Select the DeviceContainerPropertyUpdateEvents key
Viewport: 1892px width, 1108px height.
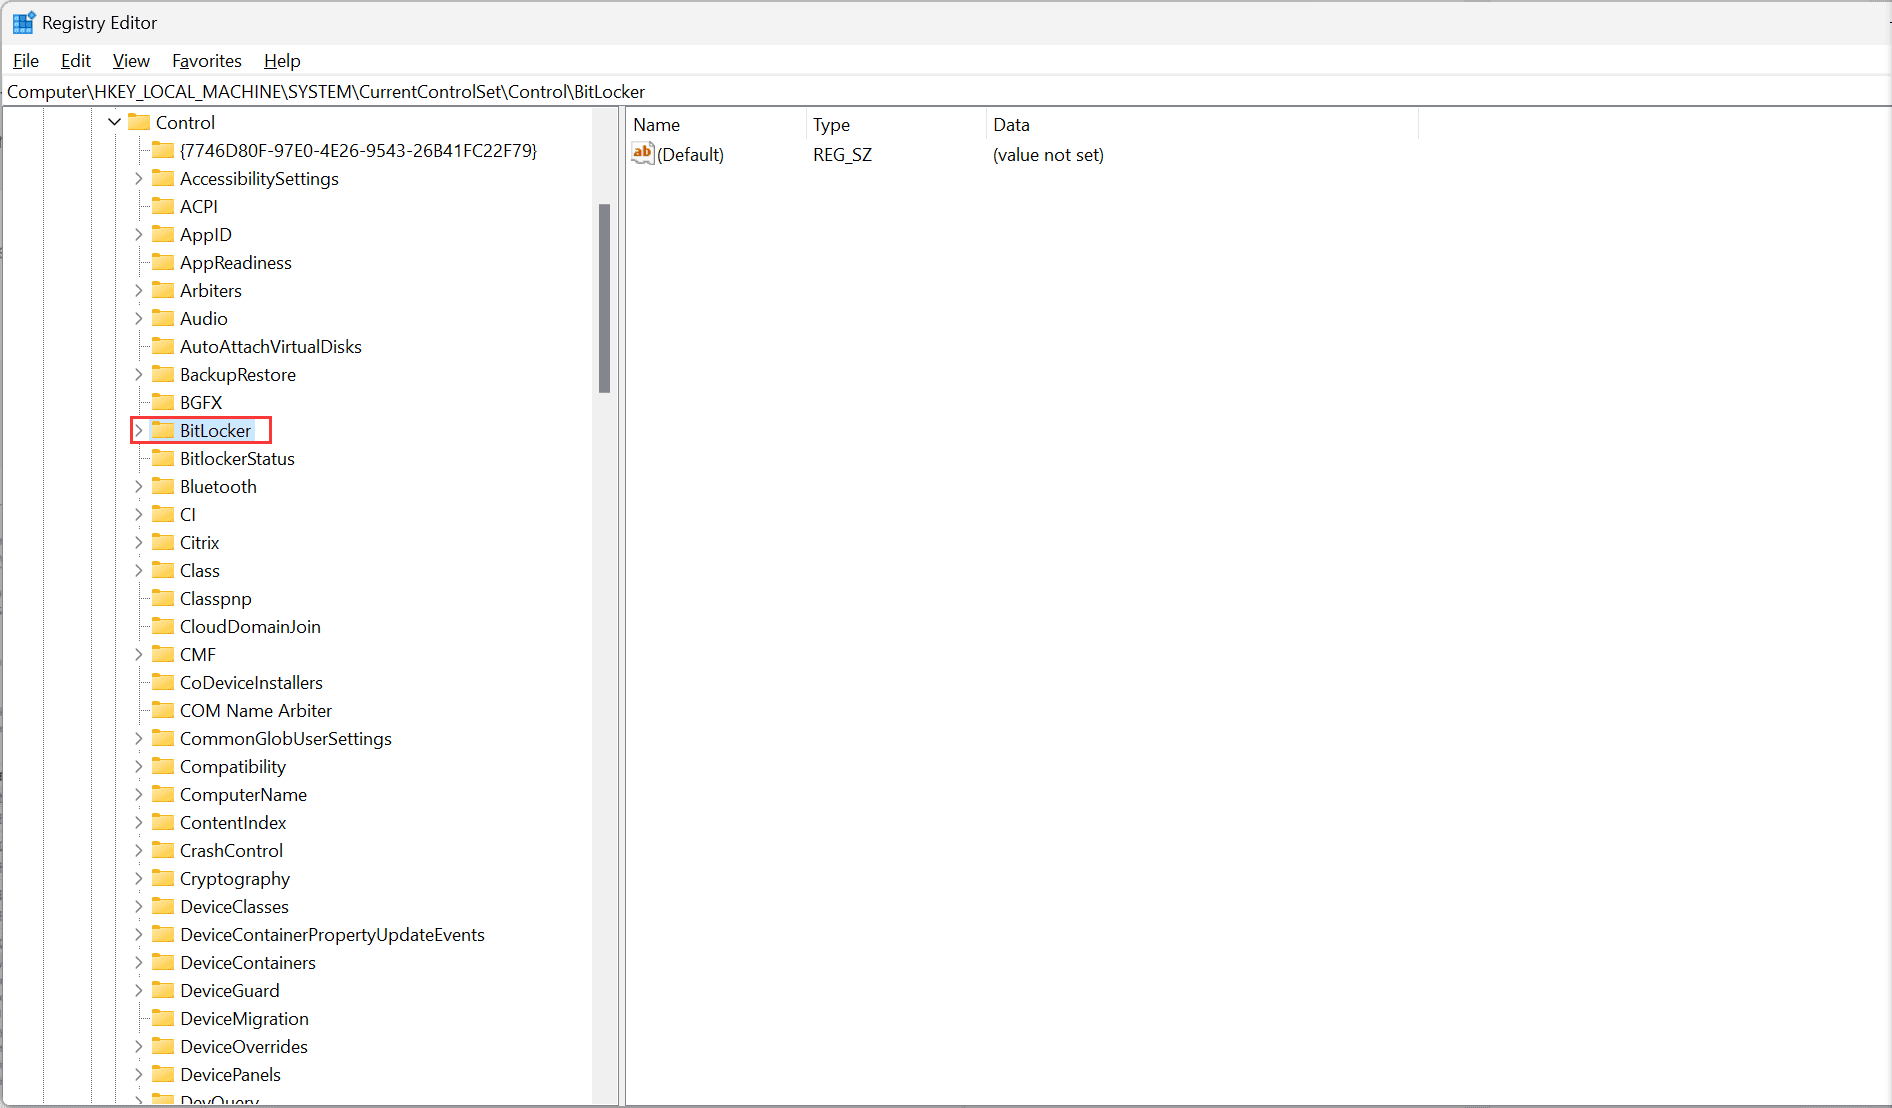pyautogui.click(x=332, y=934)
